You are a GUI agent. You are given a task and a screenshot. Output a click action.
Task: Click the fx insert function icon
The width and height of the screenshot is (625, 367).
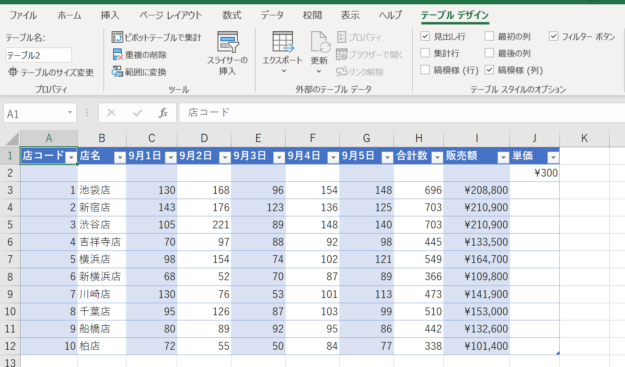pyautogui.click(x=163, y=113)
